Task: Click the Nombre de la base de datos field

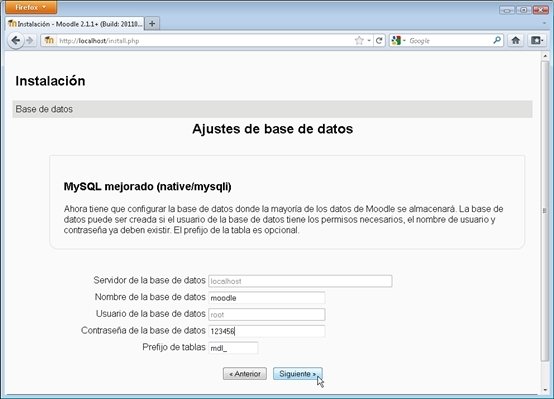Action: (267, 298)
